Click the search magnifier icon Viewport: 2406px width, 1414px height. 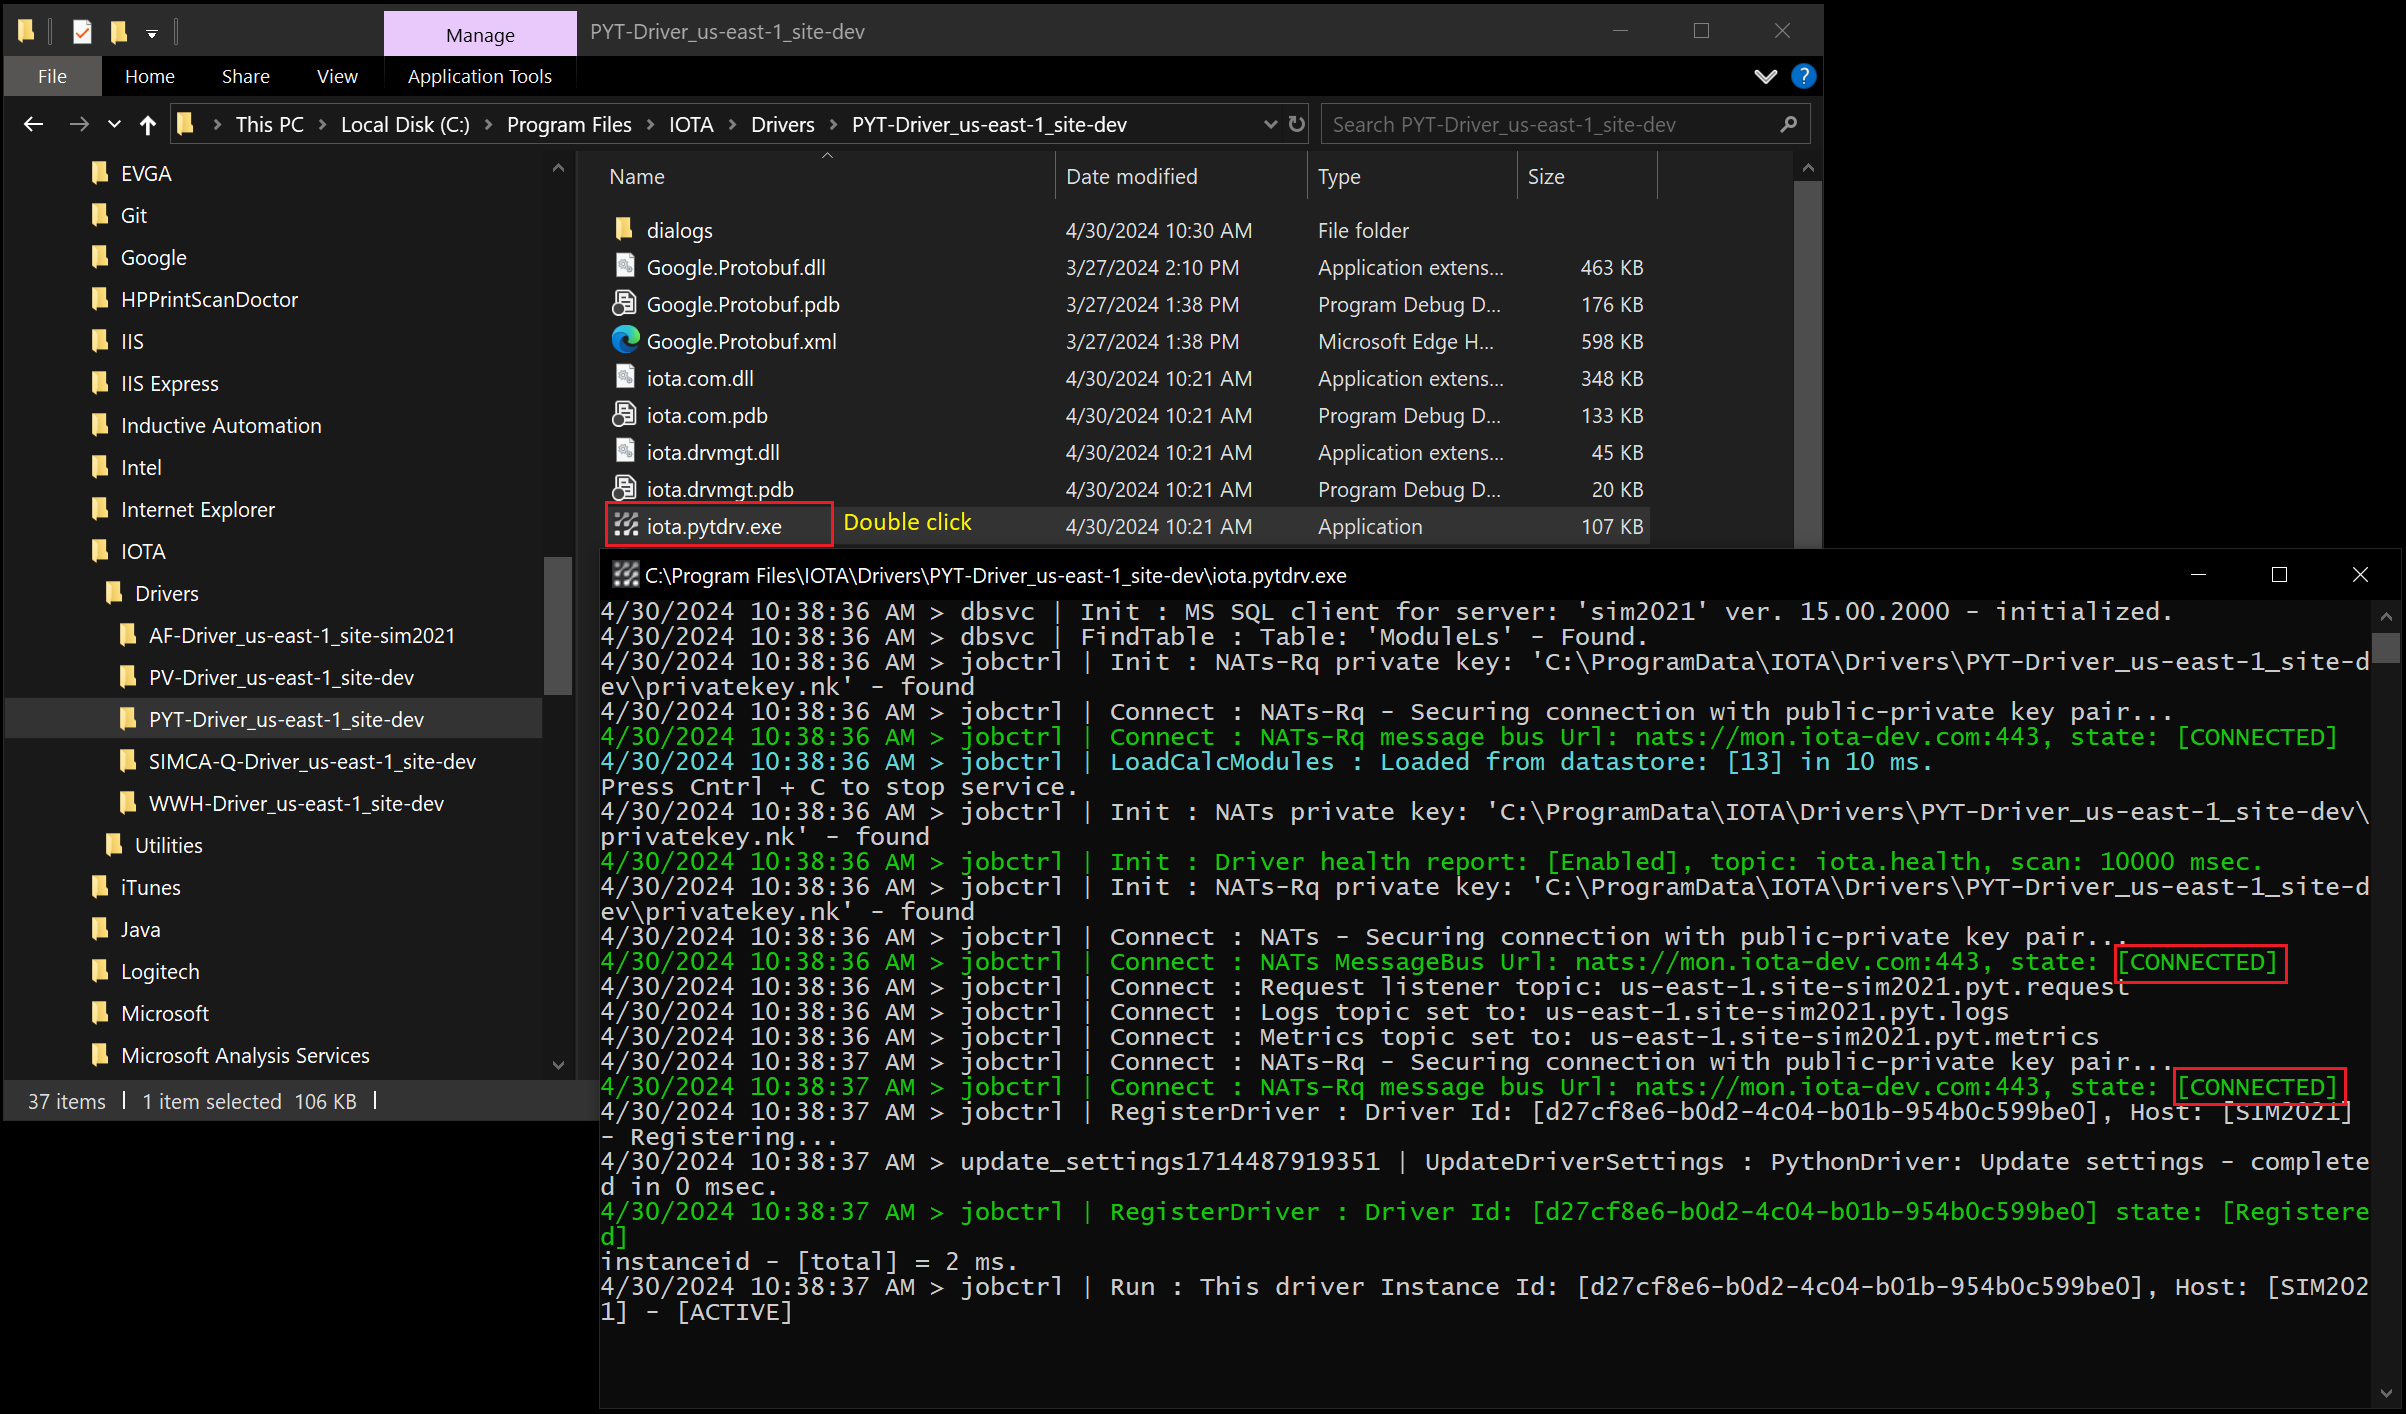pyautogui.click(x=1789, y=124)
